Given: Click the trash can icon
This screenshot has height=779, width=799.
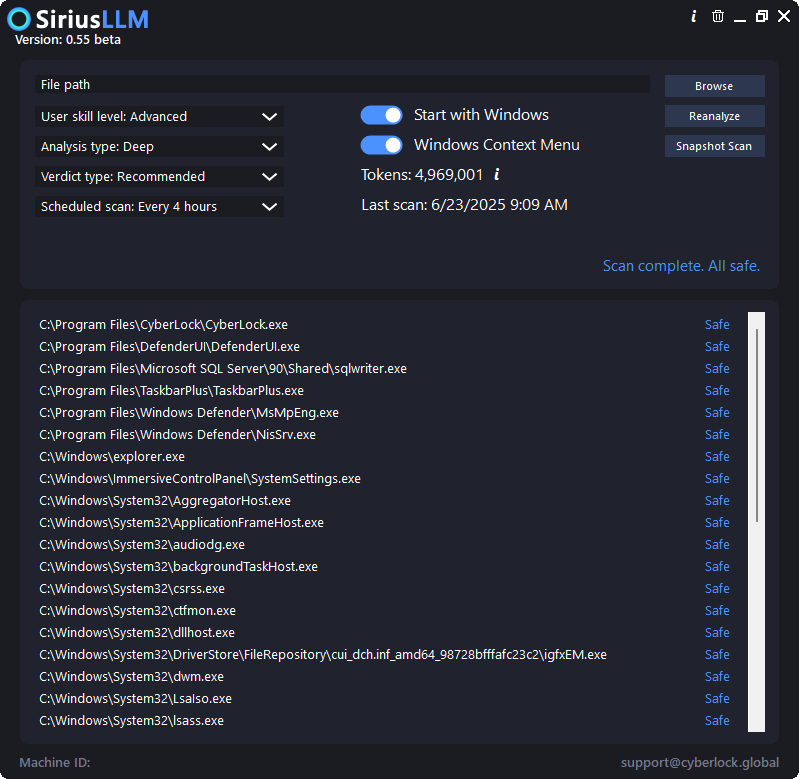Looking at the screenshot, I should (x=717, y=16).
